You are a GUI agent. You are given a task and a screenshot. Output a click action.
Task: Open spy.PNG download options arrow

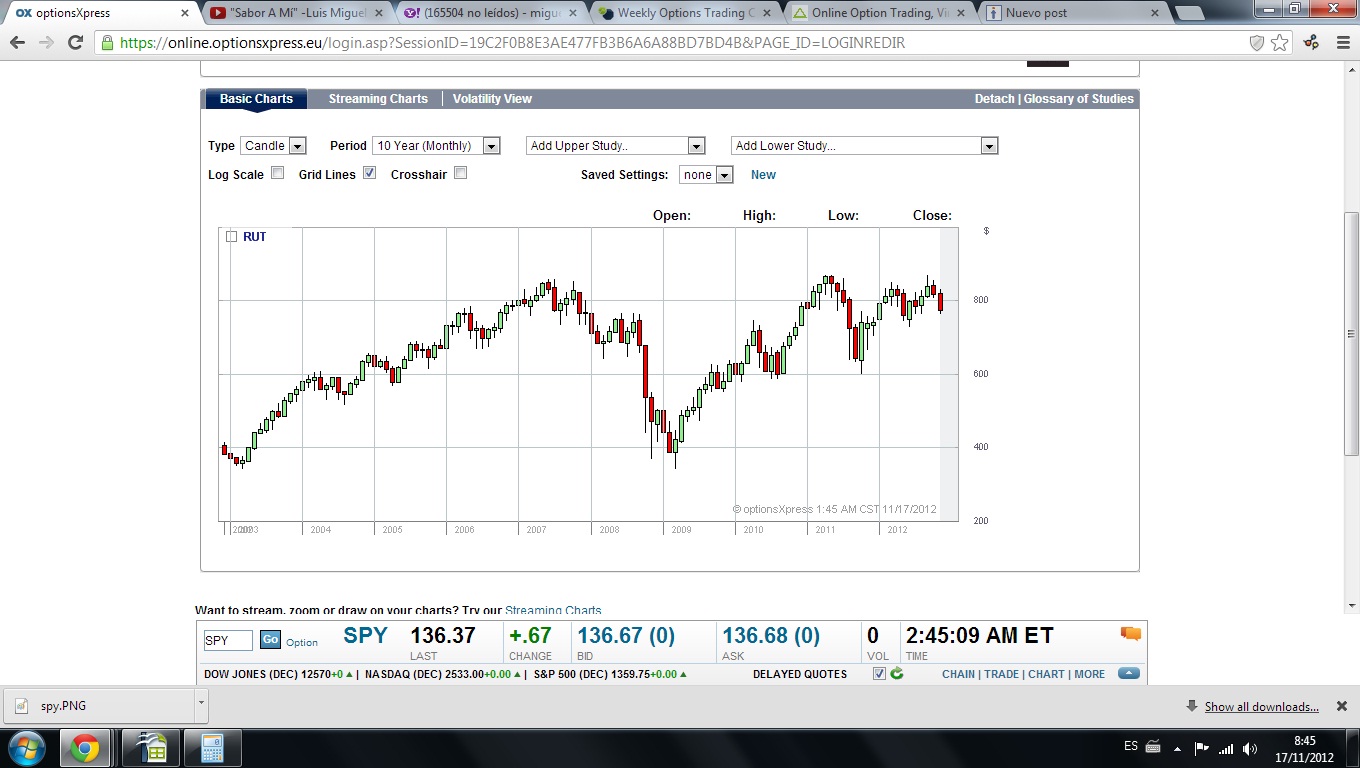tap(201, 704)
